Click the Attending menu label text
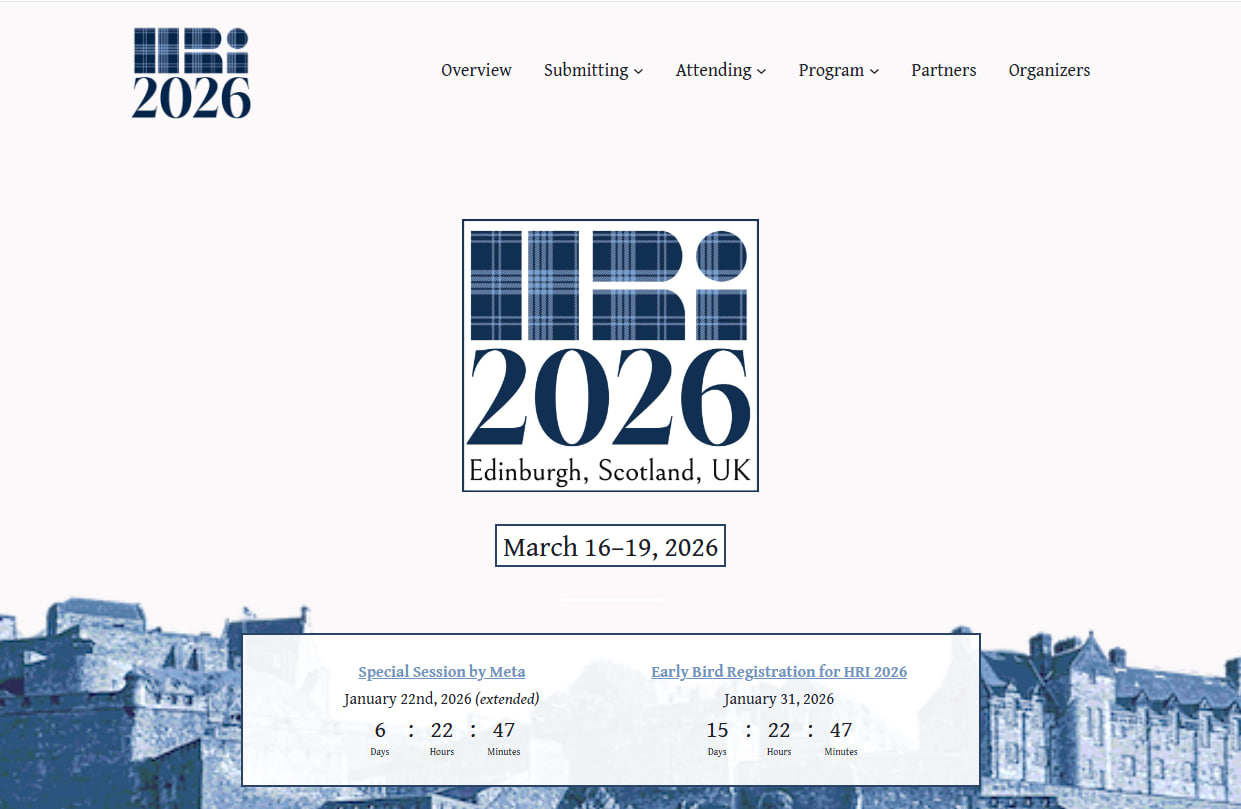 click(x=713, y=70)
